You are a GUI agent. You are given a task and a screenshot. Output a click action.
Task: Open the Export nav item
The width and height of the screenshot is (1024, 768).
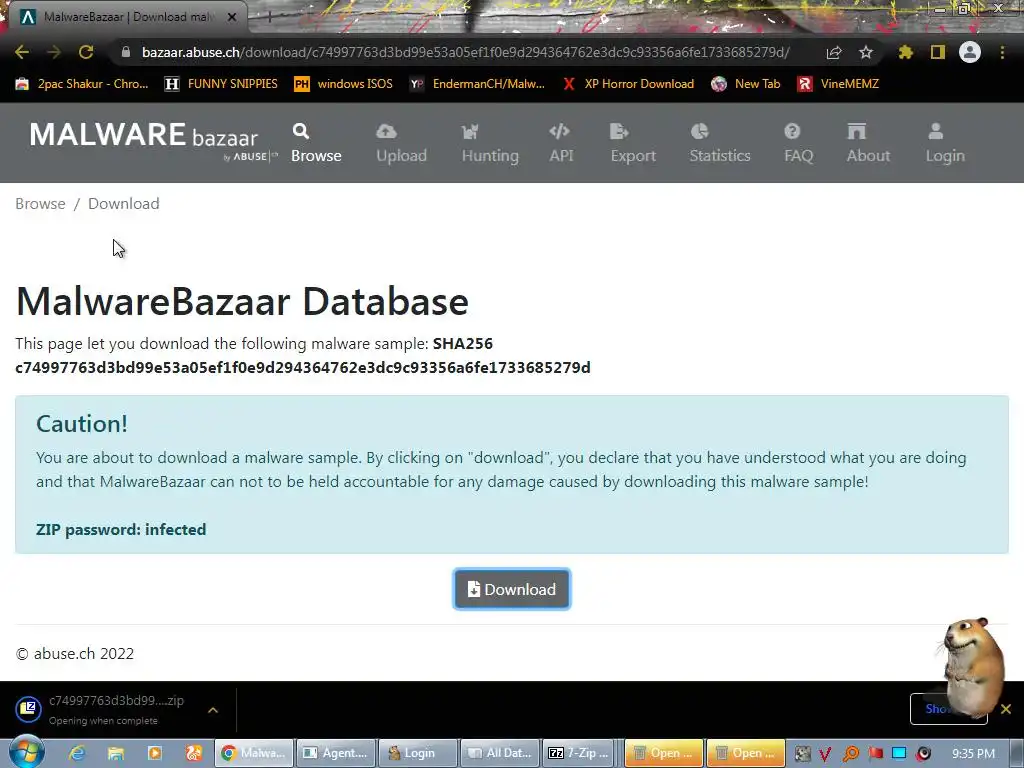click(x=633, y=143)
